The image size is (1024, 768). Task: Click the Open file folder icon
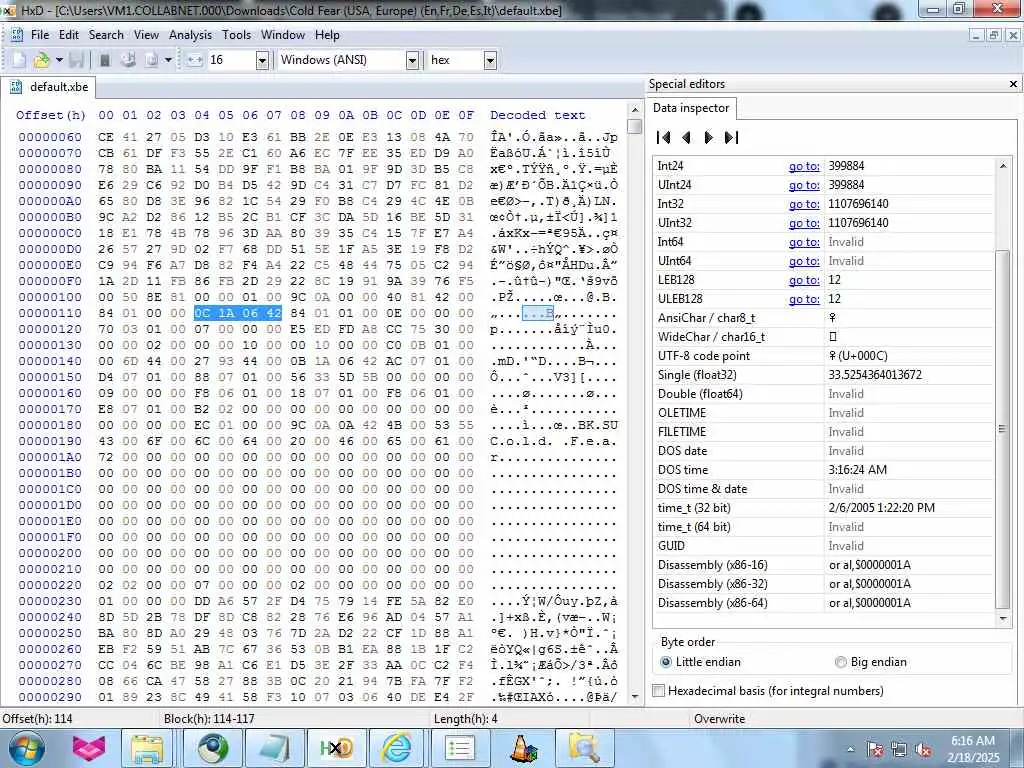(41, 60)
